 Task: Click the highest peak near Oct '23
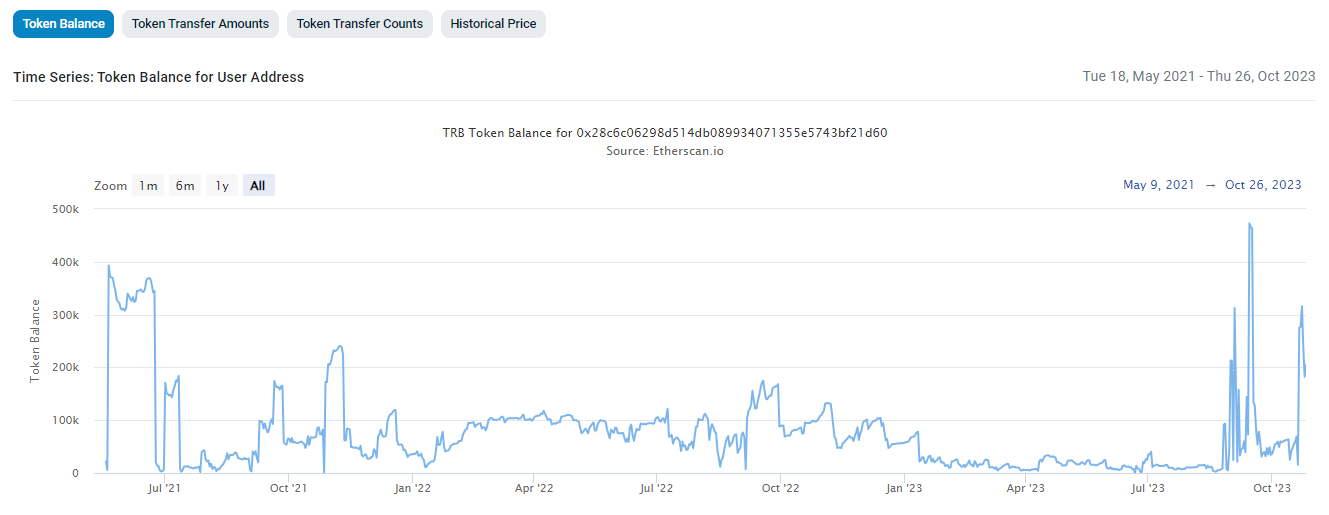click(1250, 224)
